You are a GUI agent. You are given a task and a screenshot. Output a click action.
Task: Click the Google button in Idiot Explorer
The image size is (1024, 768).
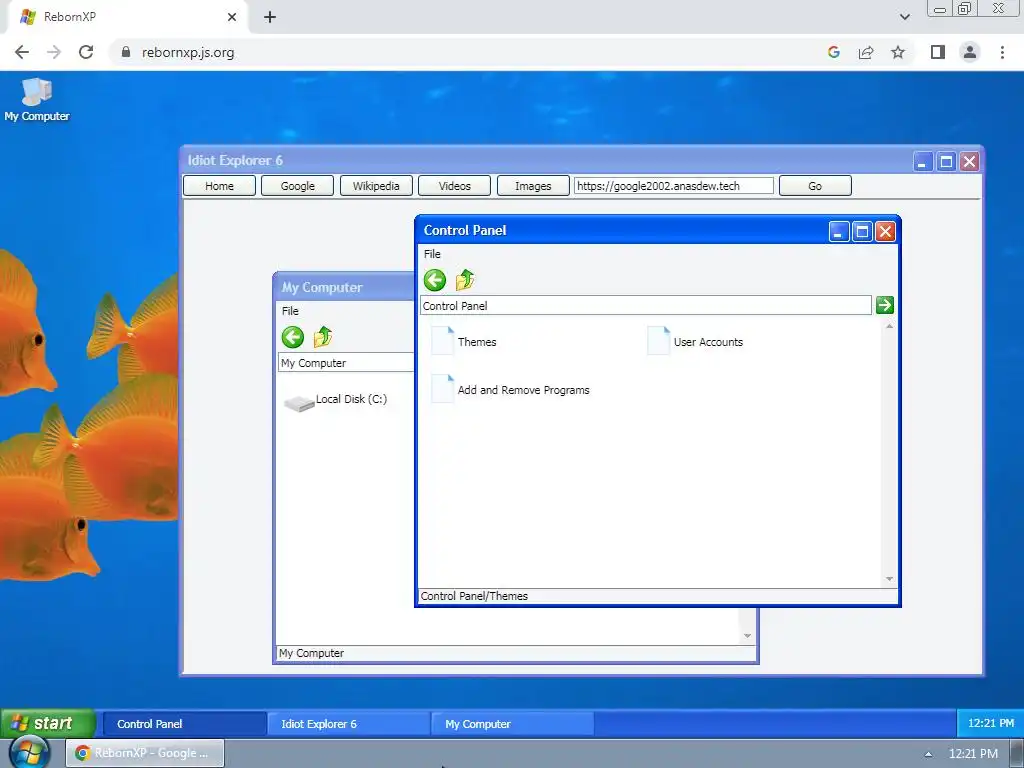click(x=298, y=186)
